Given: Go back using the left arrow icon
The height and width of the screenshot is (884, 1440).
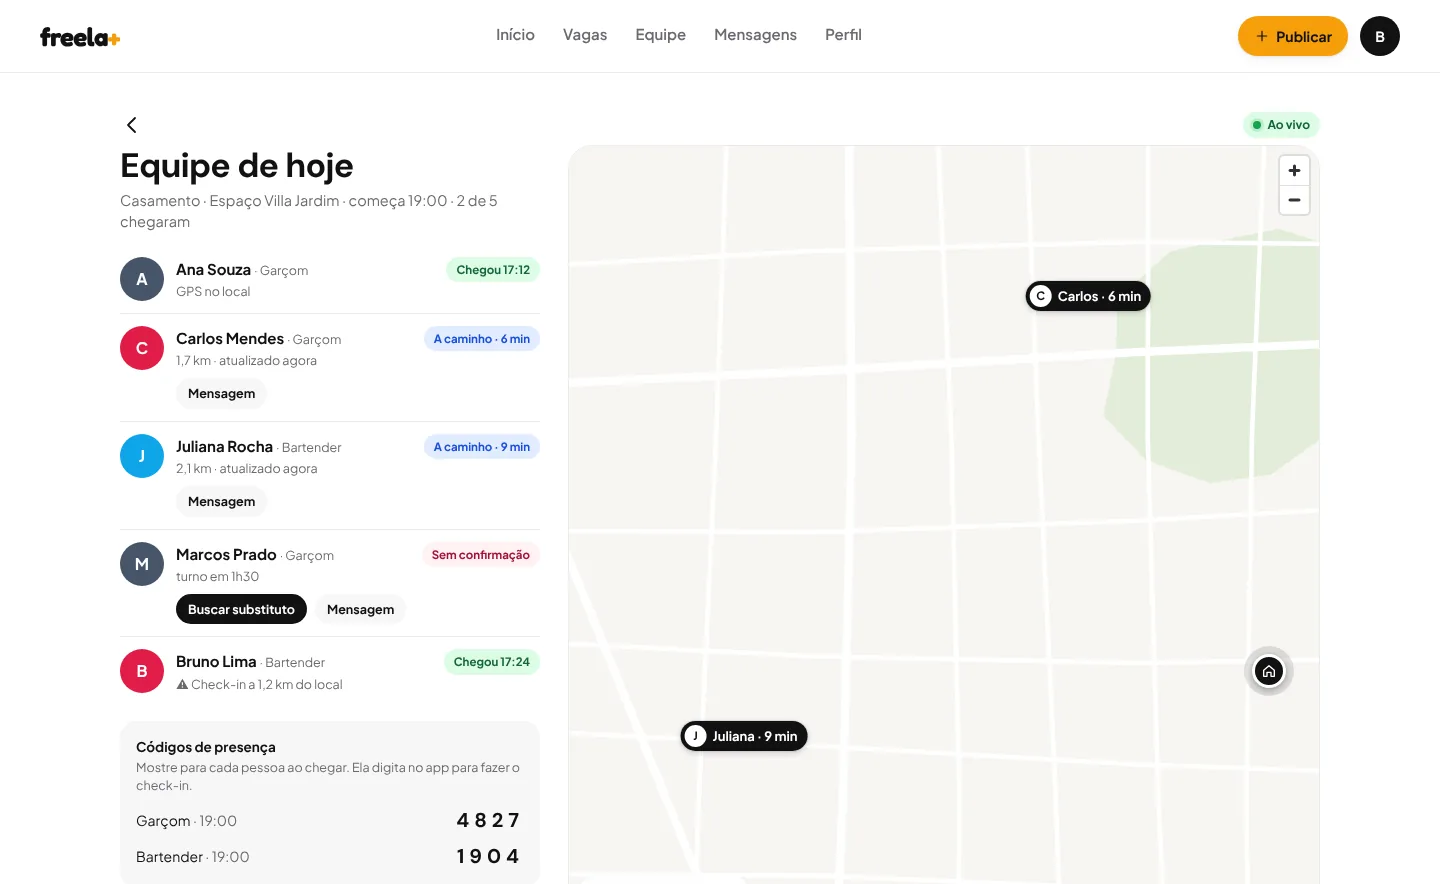Looking at the screenshot, I should coord(131,125).
